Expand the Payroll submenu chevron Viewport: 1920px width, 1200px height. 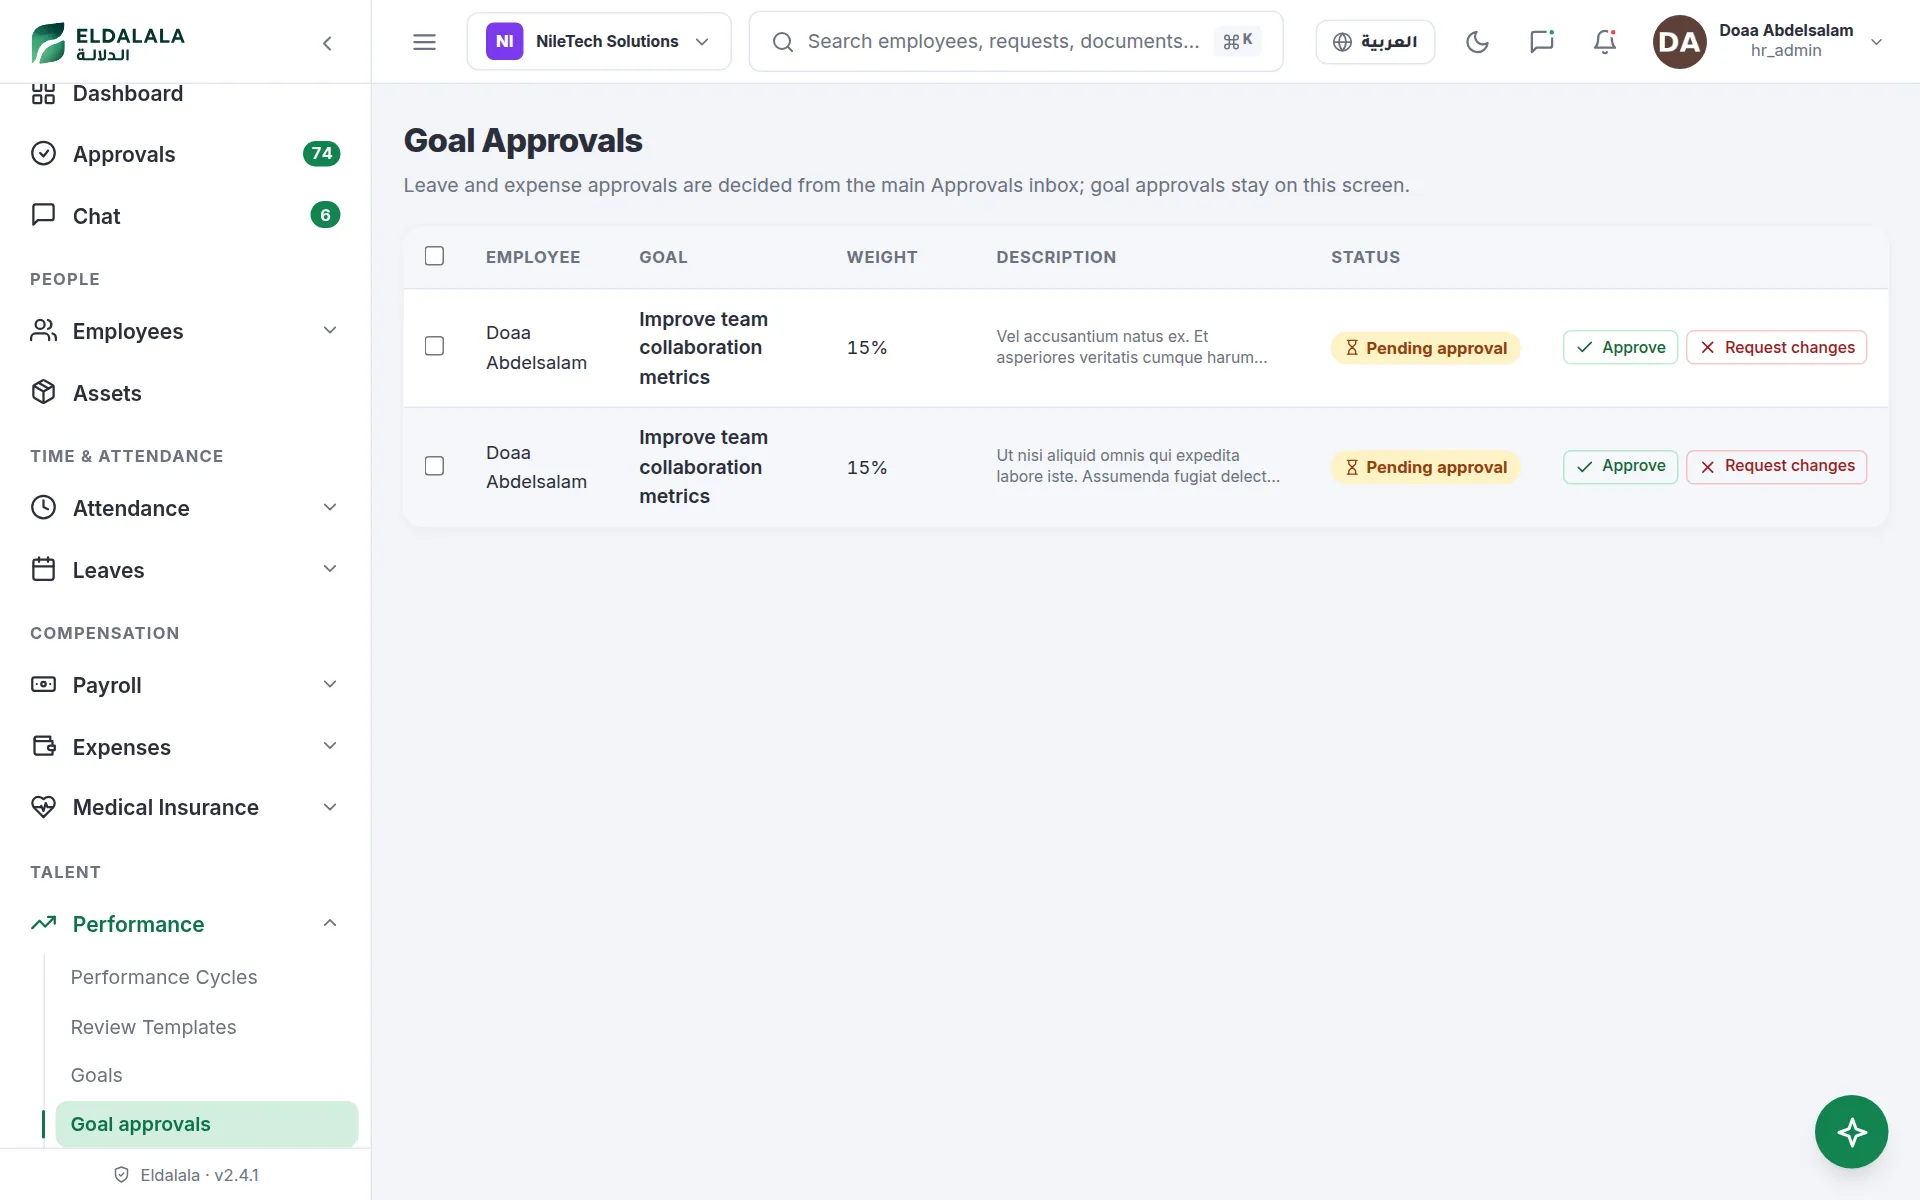pos(330,685)
